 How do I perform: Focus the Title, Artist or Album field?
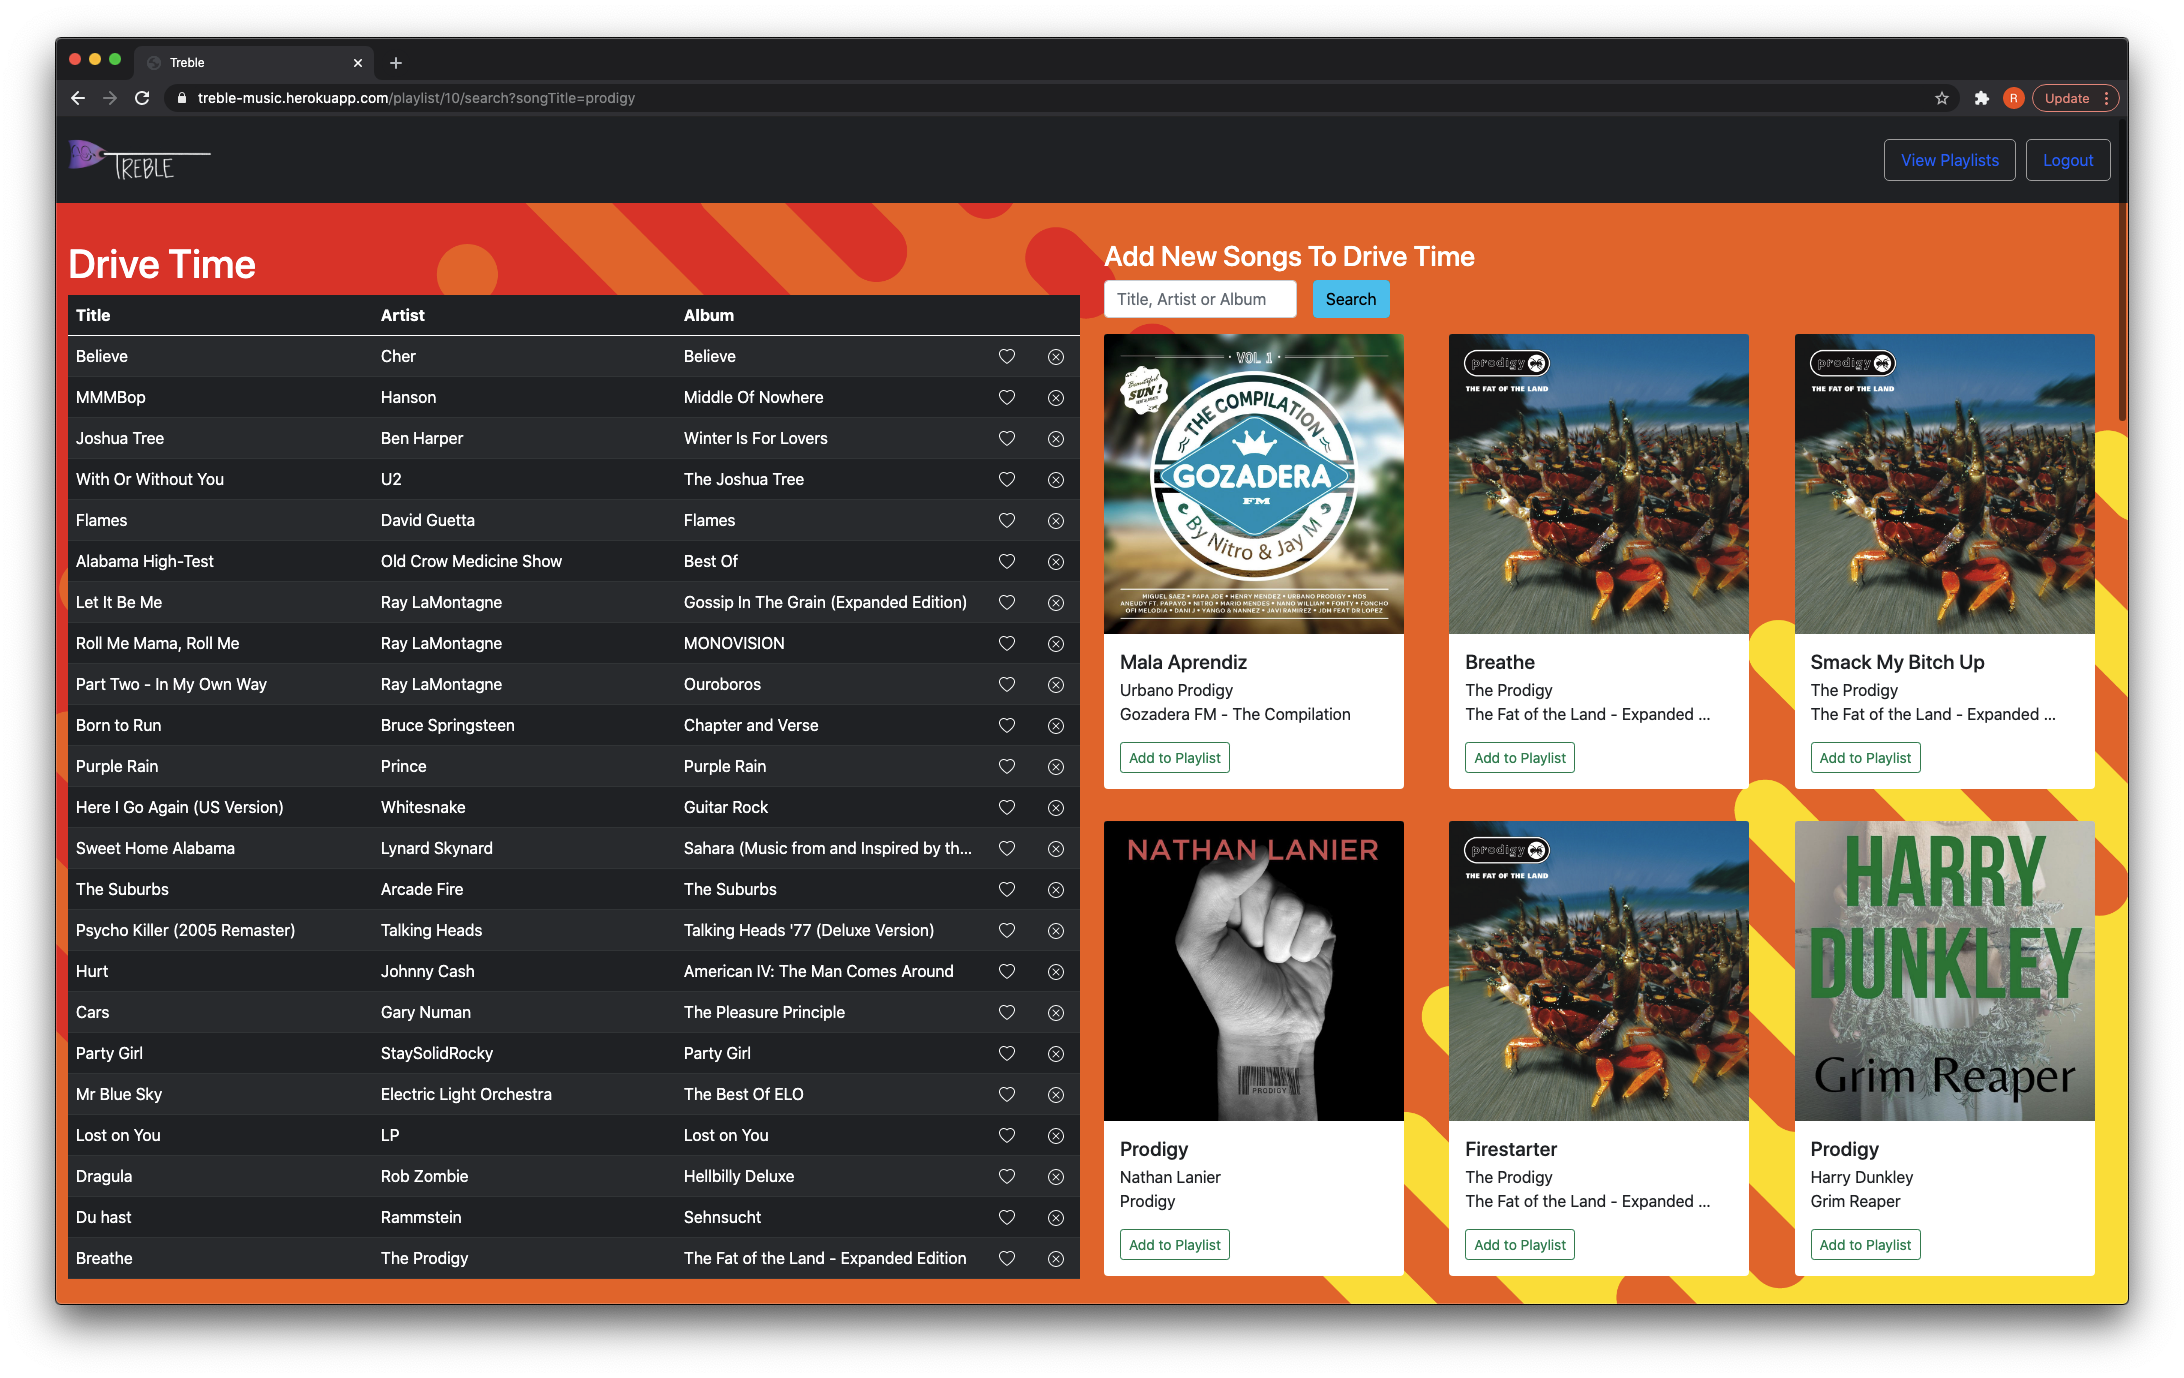pyautogui.click(x=1199, y=299)
